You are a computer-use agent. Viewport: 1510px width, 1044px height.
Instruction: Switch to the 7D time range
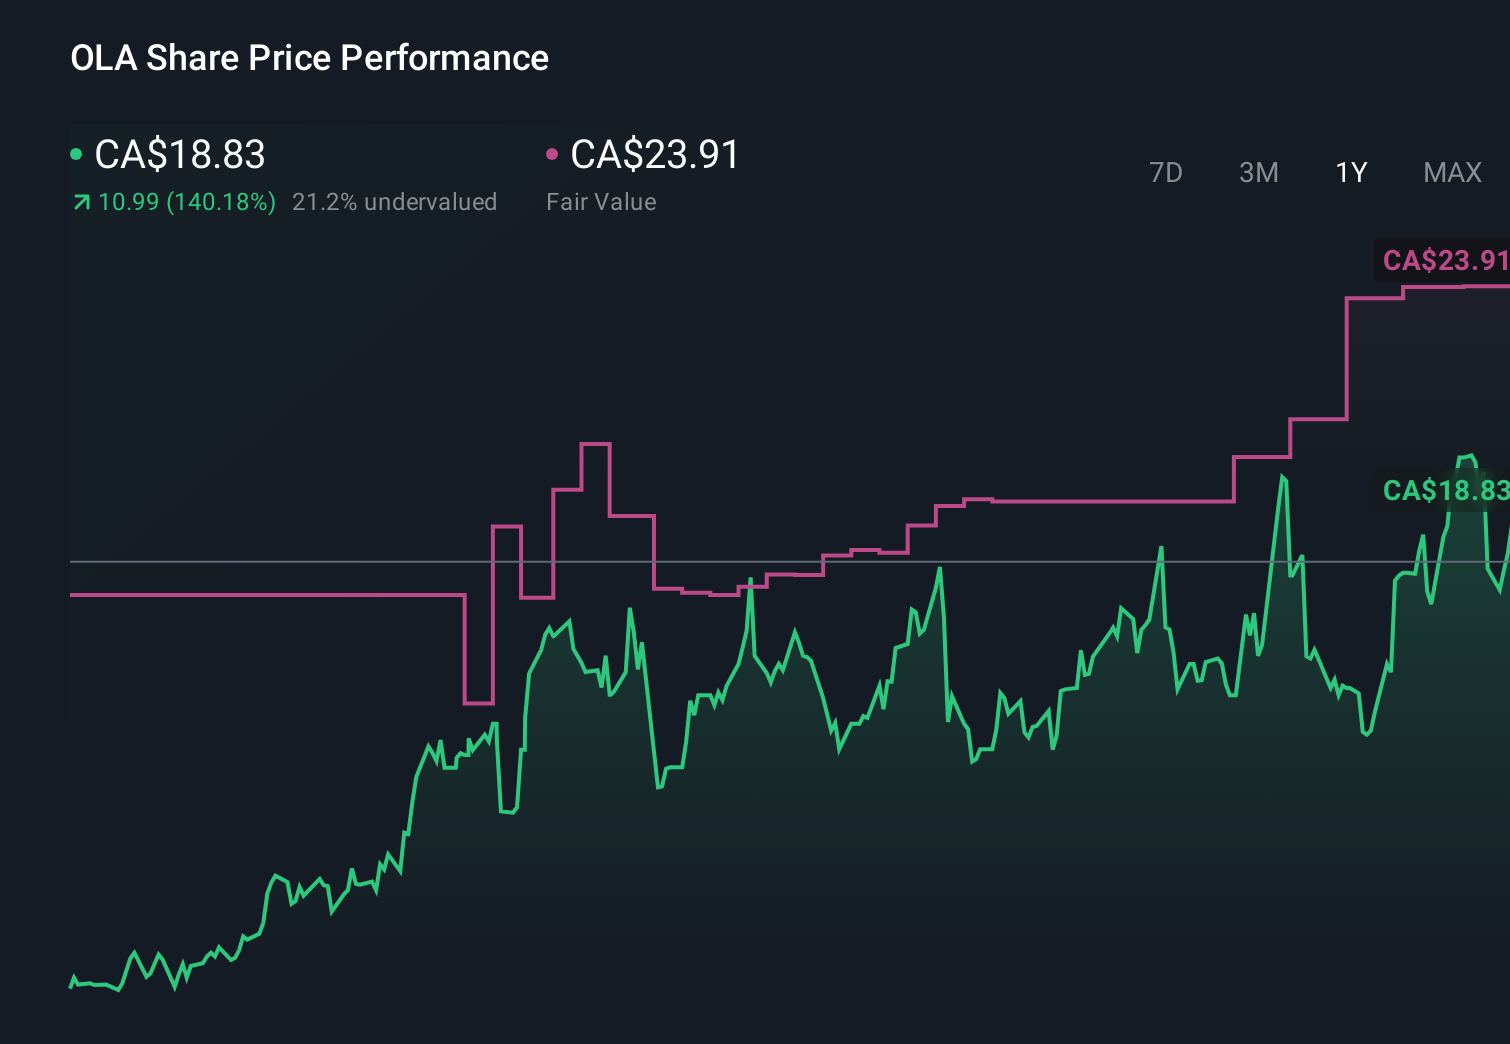(x=1166, y=172)
